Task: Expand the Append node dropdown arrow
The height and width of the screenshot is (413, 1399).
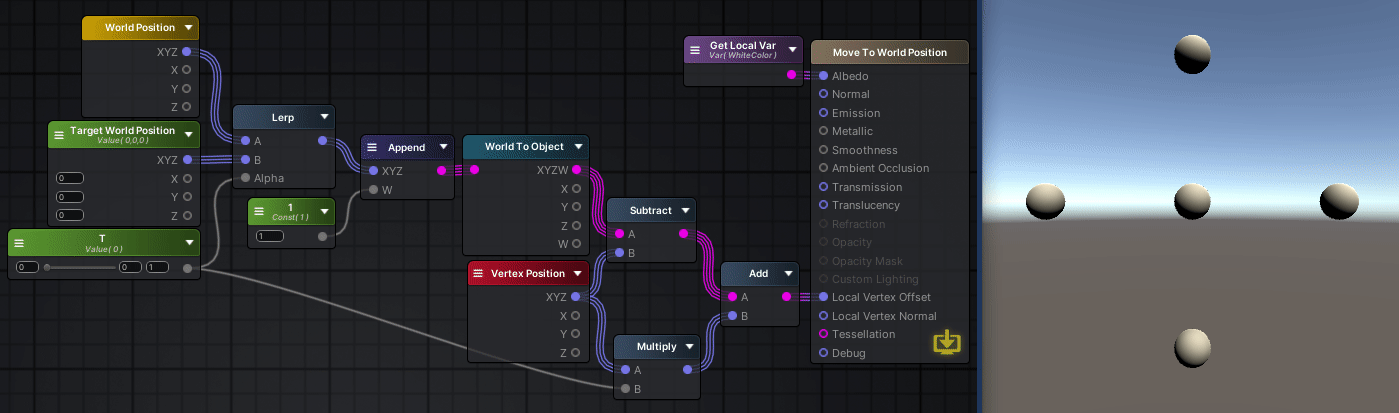Action: point(444,147)
